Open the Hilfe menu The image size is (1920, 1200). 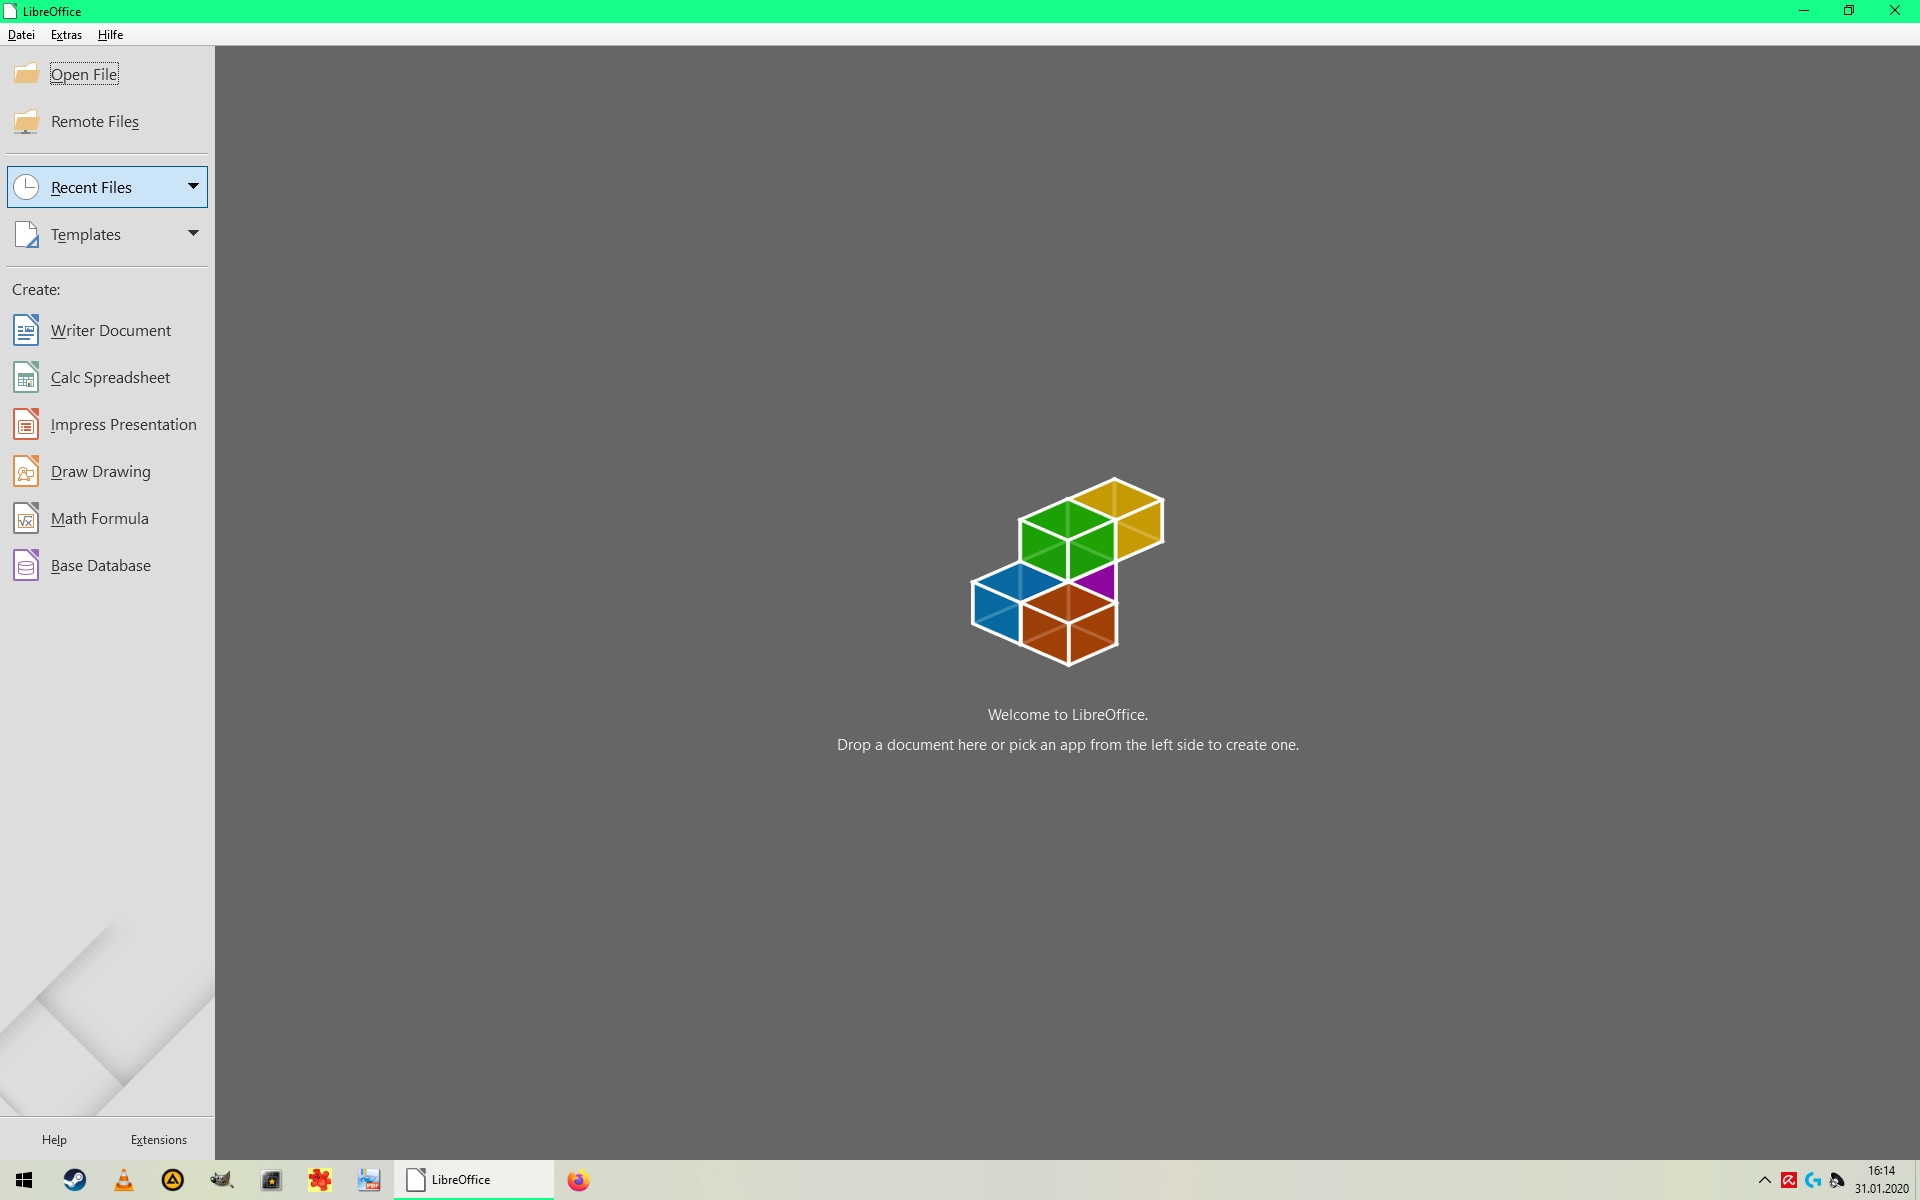pos(110,34)
